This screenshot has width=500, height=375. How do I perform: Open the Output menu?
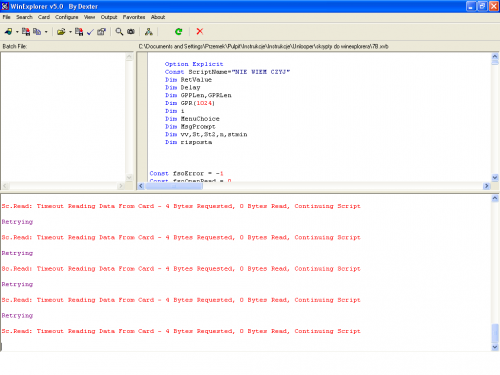tap(109, 17)
